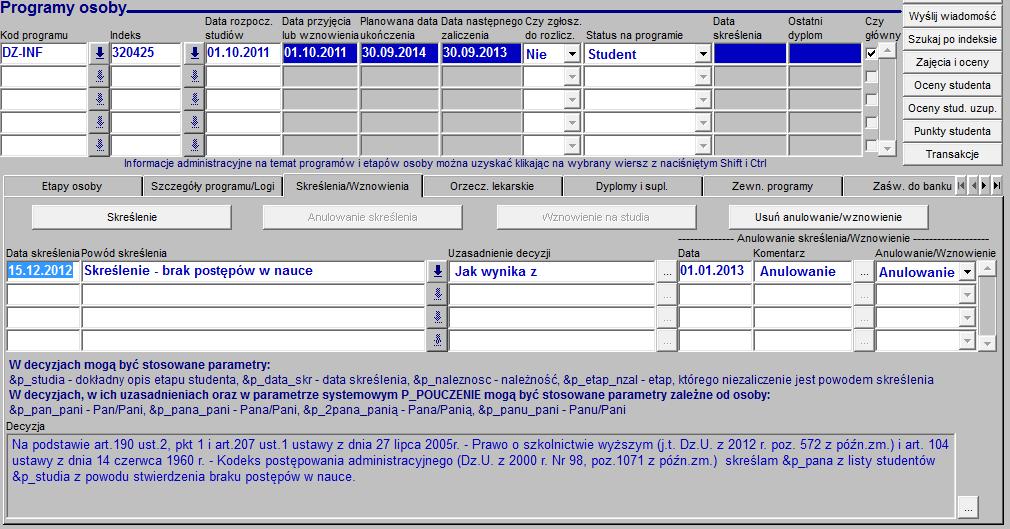Image resolution: width=1010 pixels, height=529 pixels.
Task: Select 'Data skreślenia' field 15.12.2012
Action: (43, 271)
